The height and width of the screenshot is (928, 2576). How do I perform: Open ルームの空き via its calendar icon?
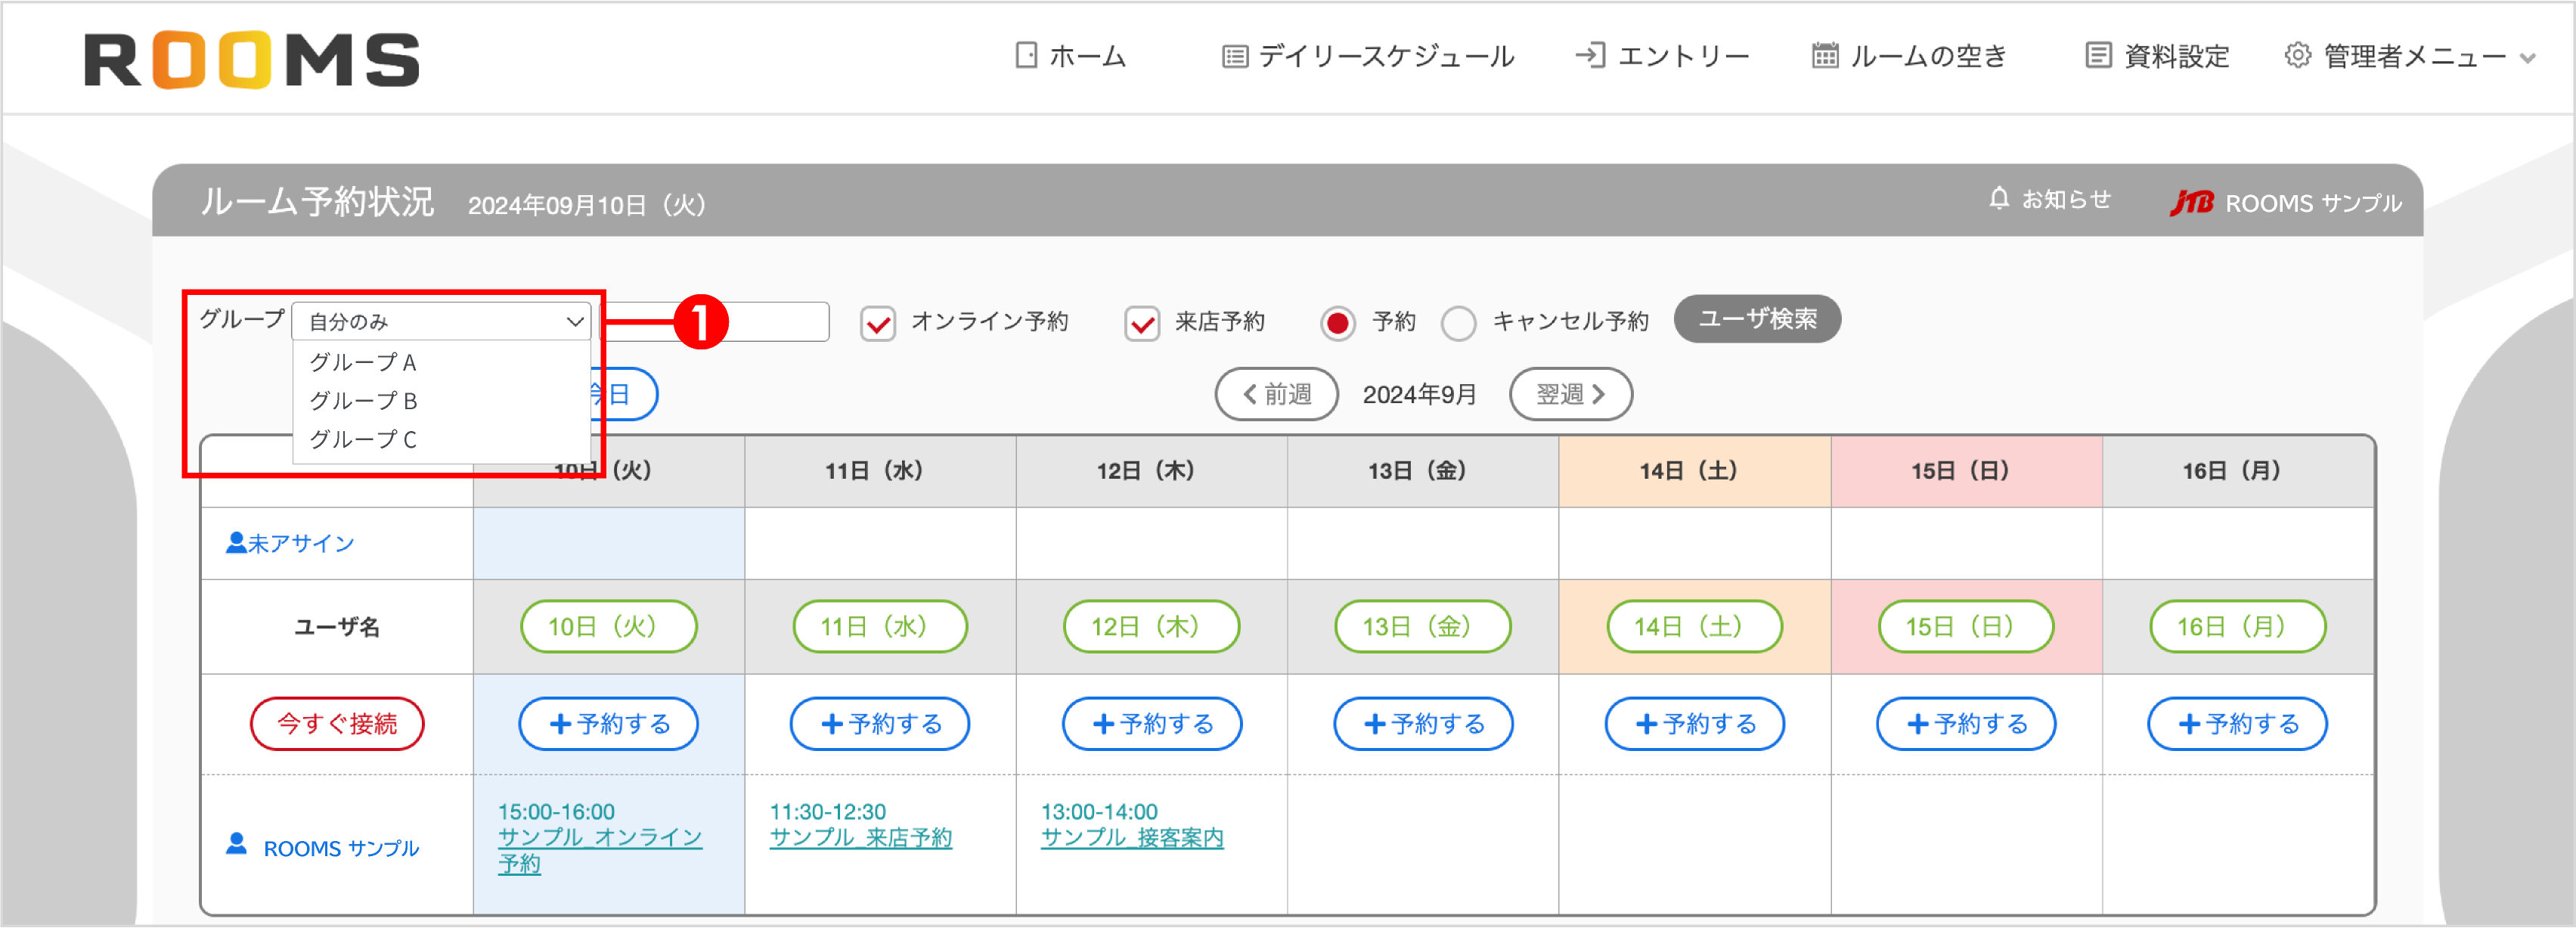[x=1824, y=56]
